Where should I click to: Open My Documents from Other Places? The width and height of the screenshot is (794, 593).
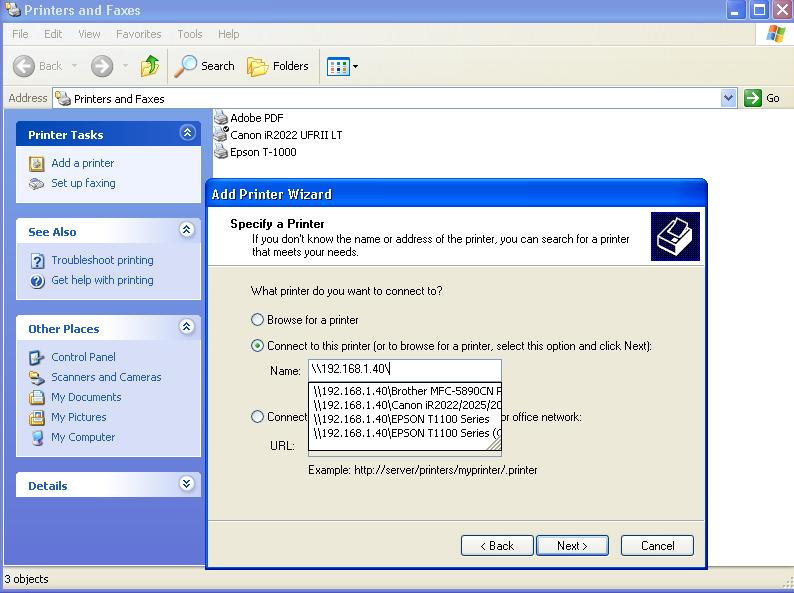86,397
